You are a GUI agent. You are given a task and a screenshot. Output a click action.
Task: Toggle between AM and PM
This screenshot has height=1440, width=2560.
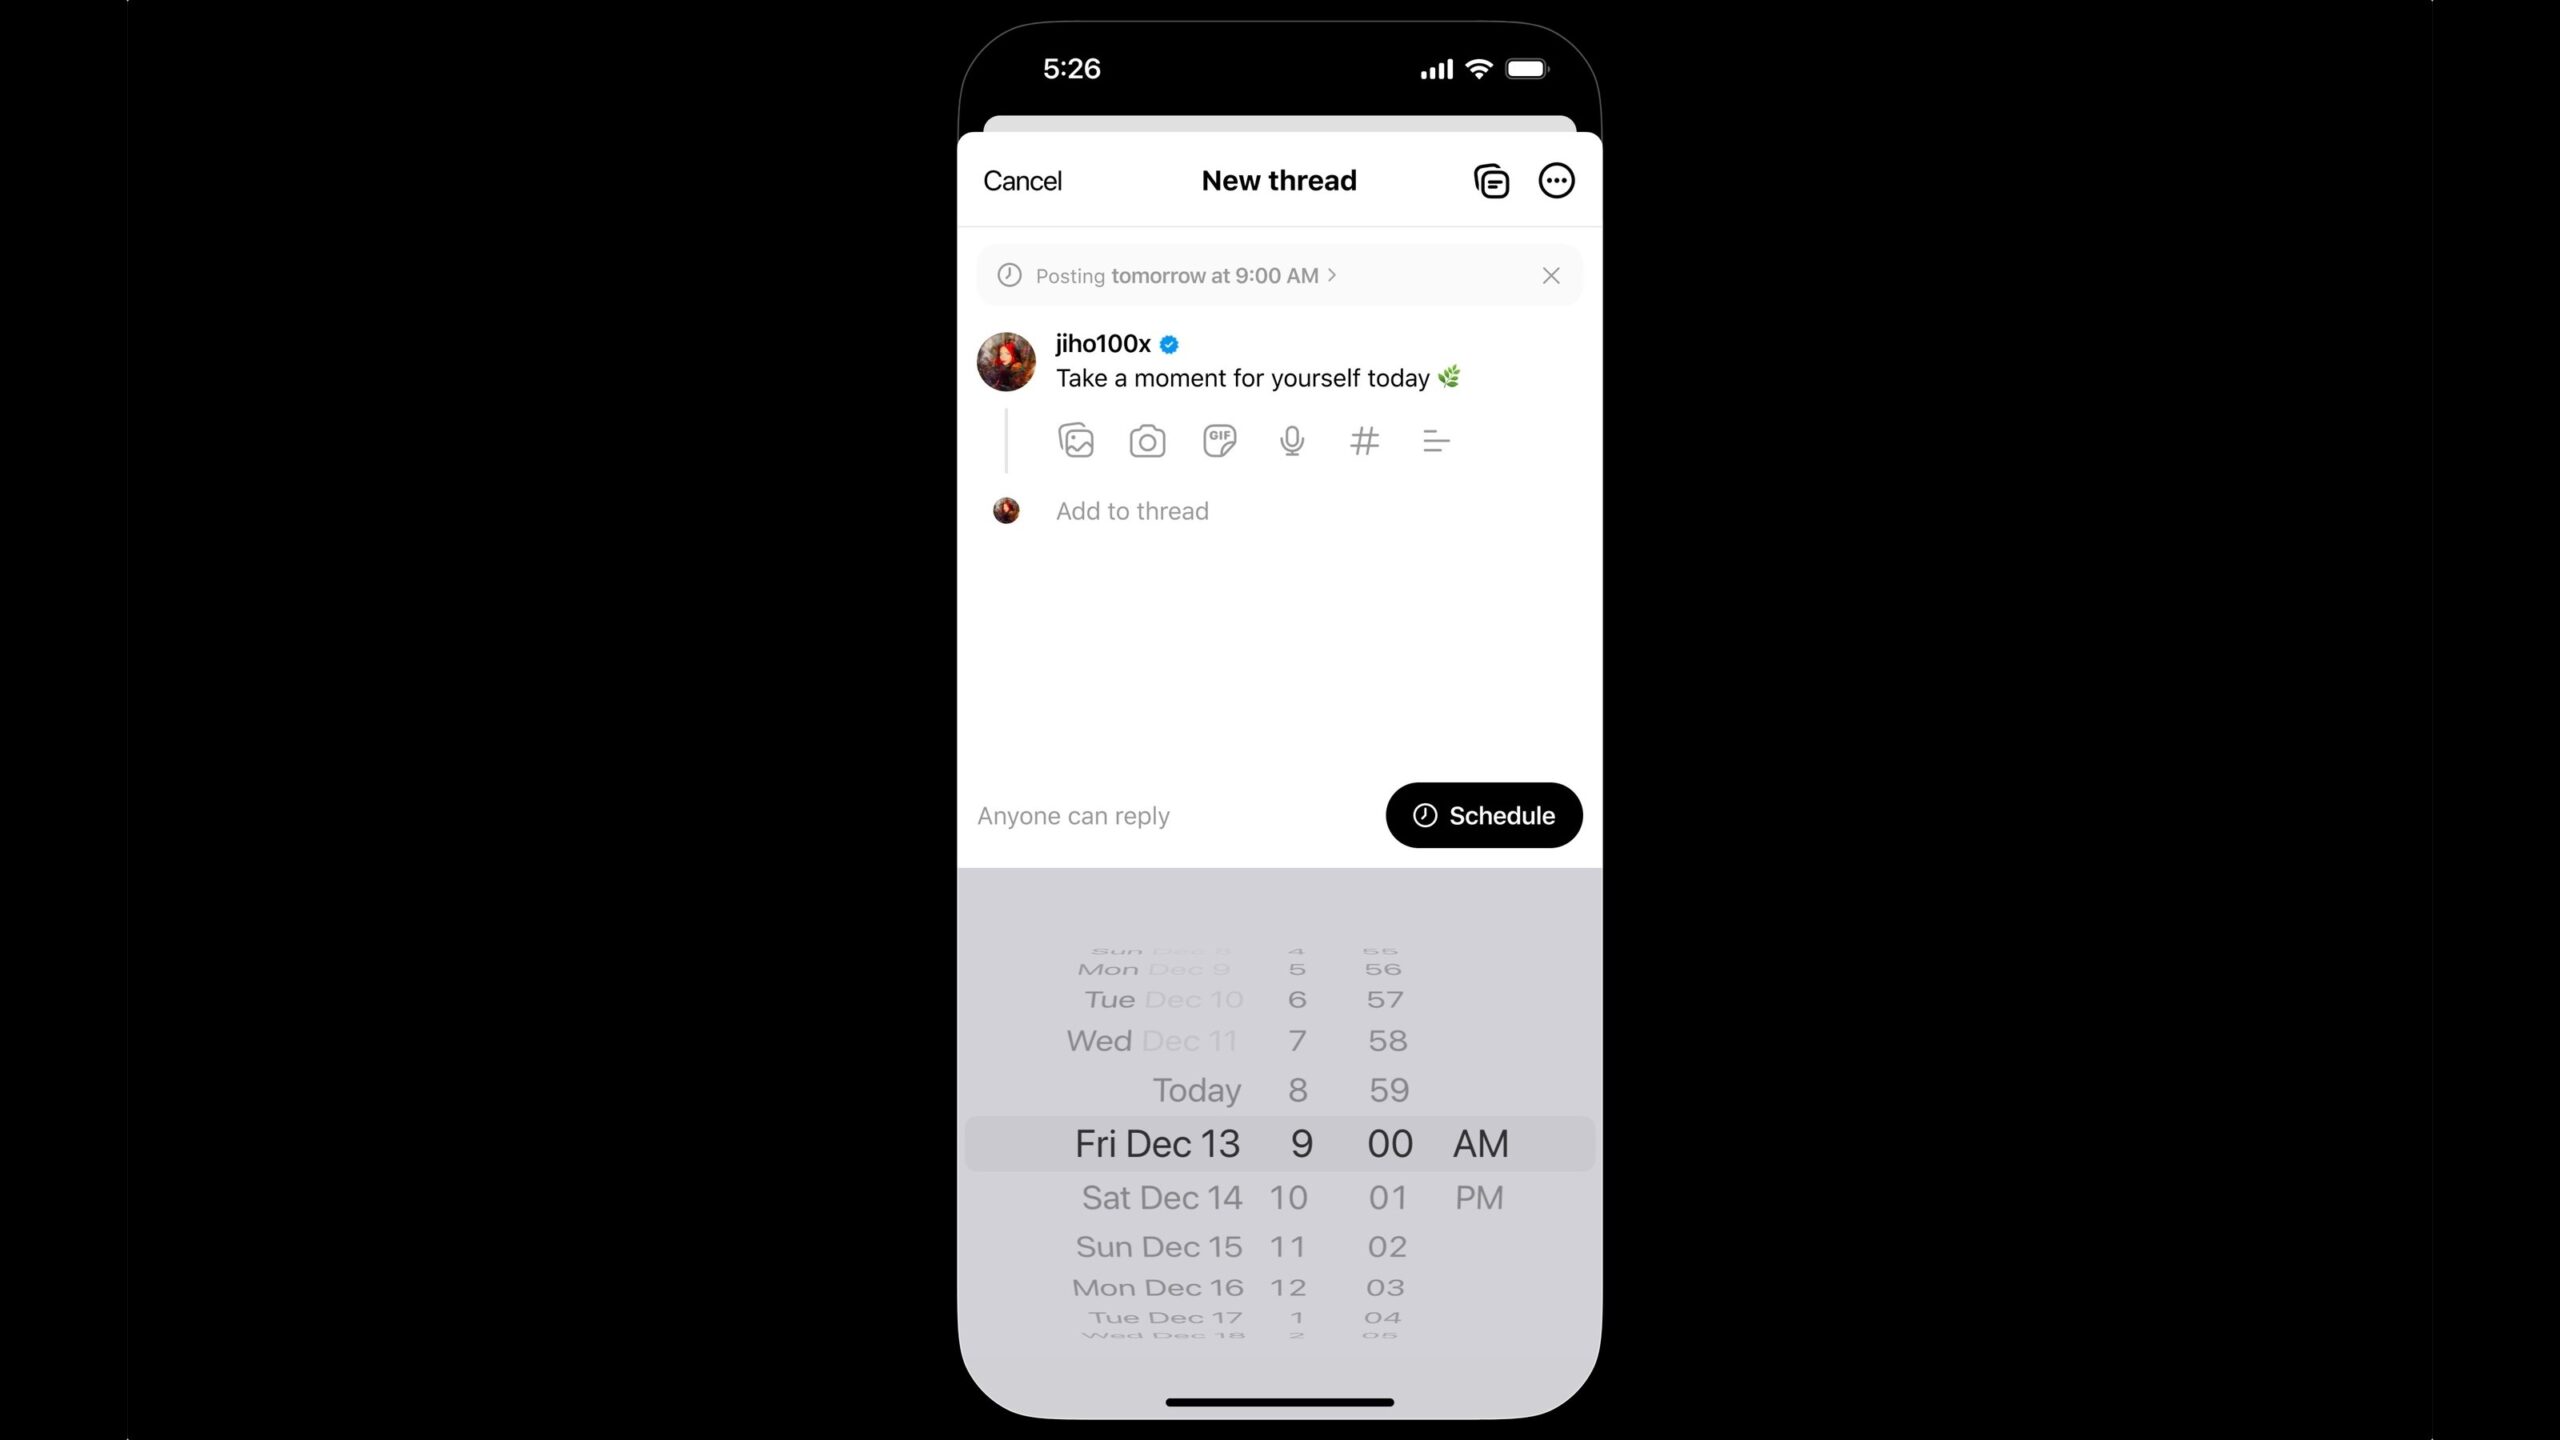pyautogui.click(x=1479, y=1197)
